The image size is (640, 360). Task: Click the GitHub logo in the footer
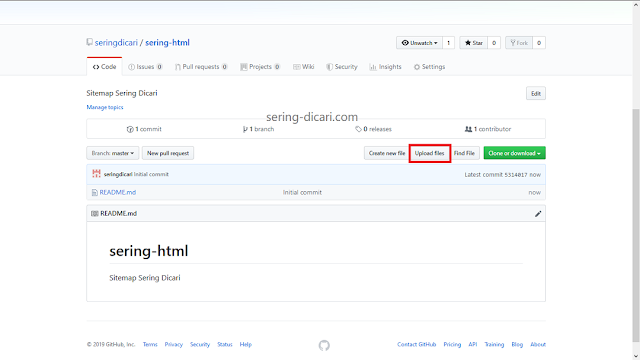pos(324,345)
